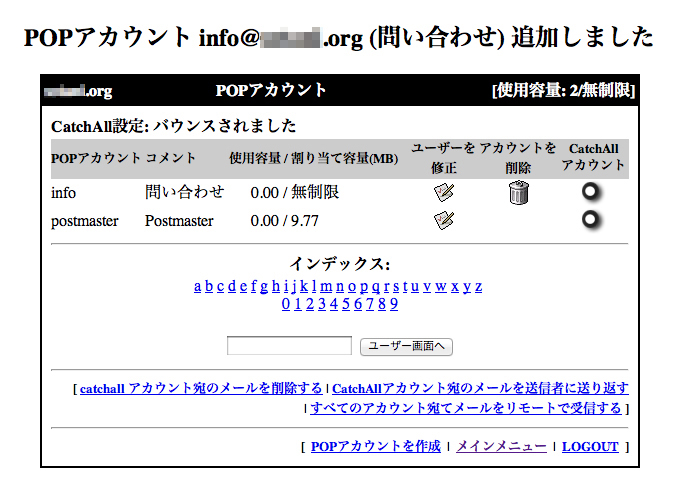
Task: Open index letter r
Action: pyautogui.click(x=386, y=286)
